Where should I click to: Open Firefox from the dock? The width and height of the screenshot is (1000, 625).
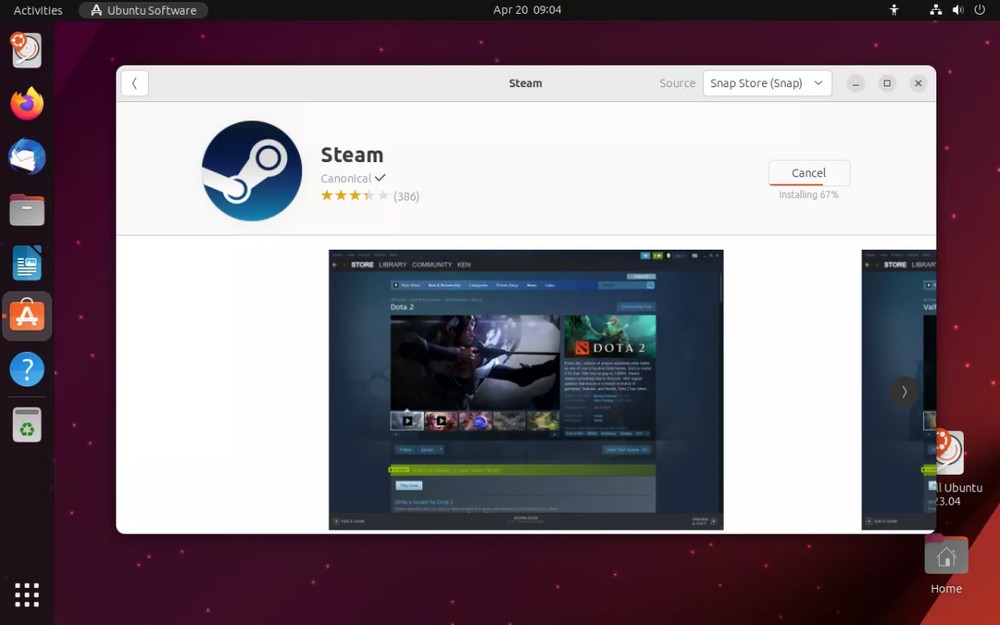[27, 103]
